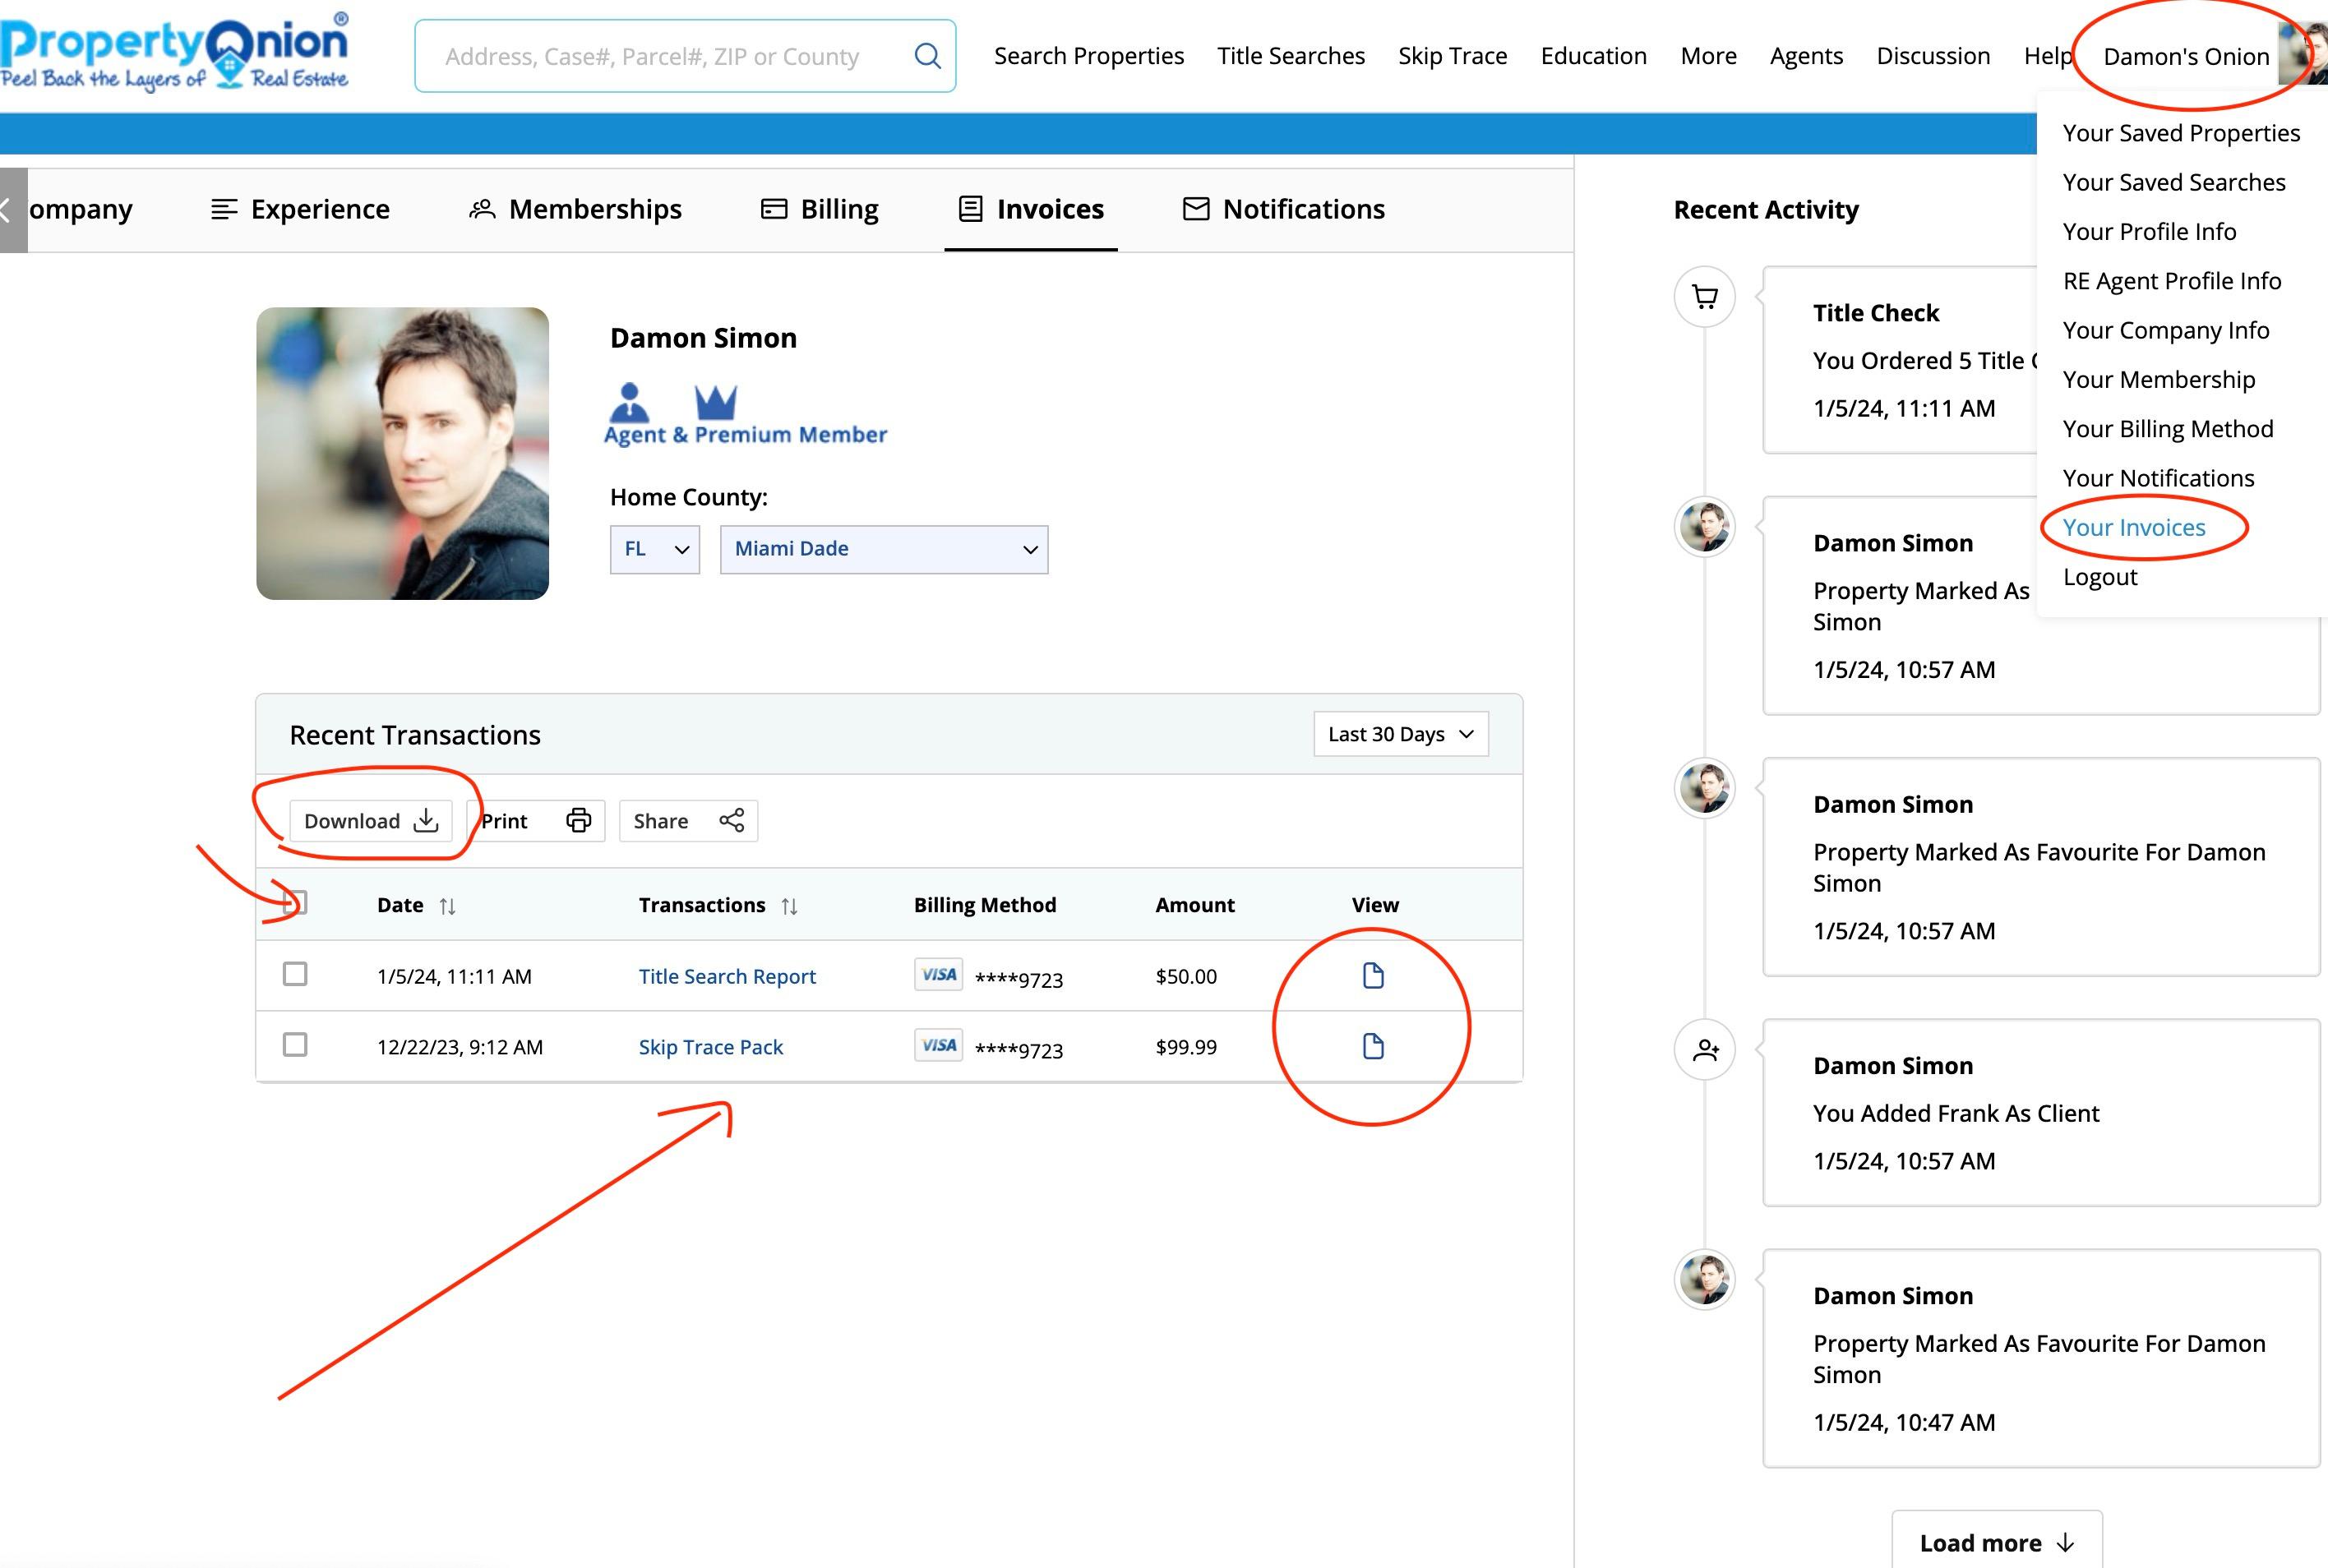This screenshot has width=2328, height=1568.
Task: Click the Print invoices icon
Action: 580,819
